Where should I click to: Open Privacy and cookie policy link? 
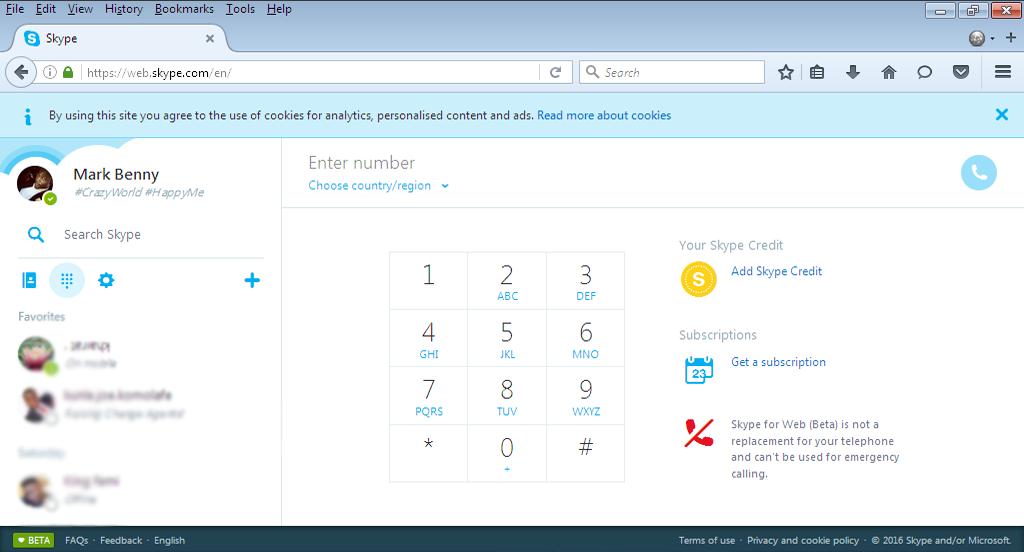click(803, 540)
